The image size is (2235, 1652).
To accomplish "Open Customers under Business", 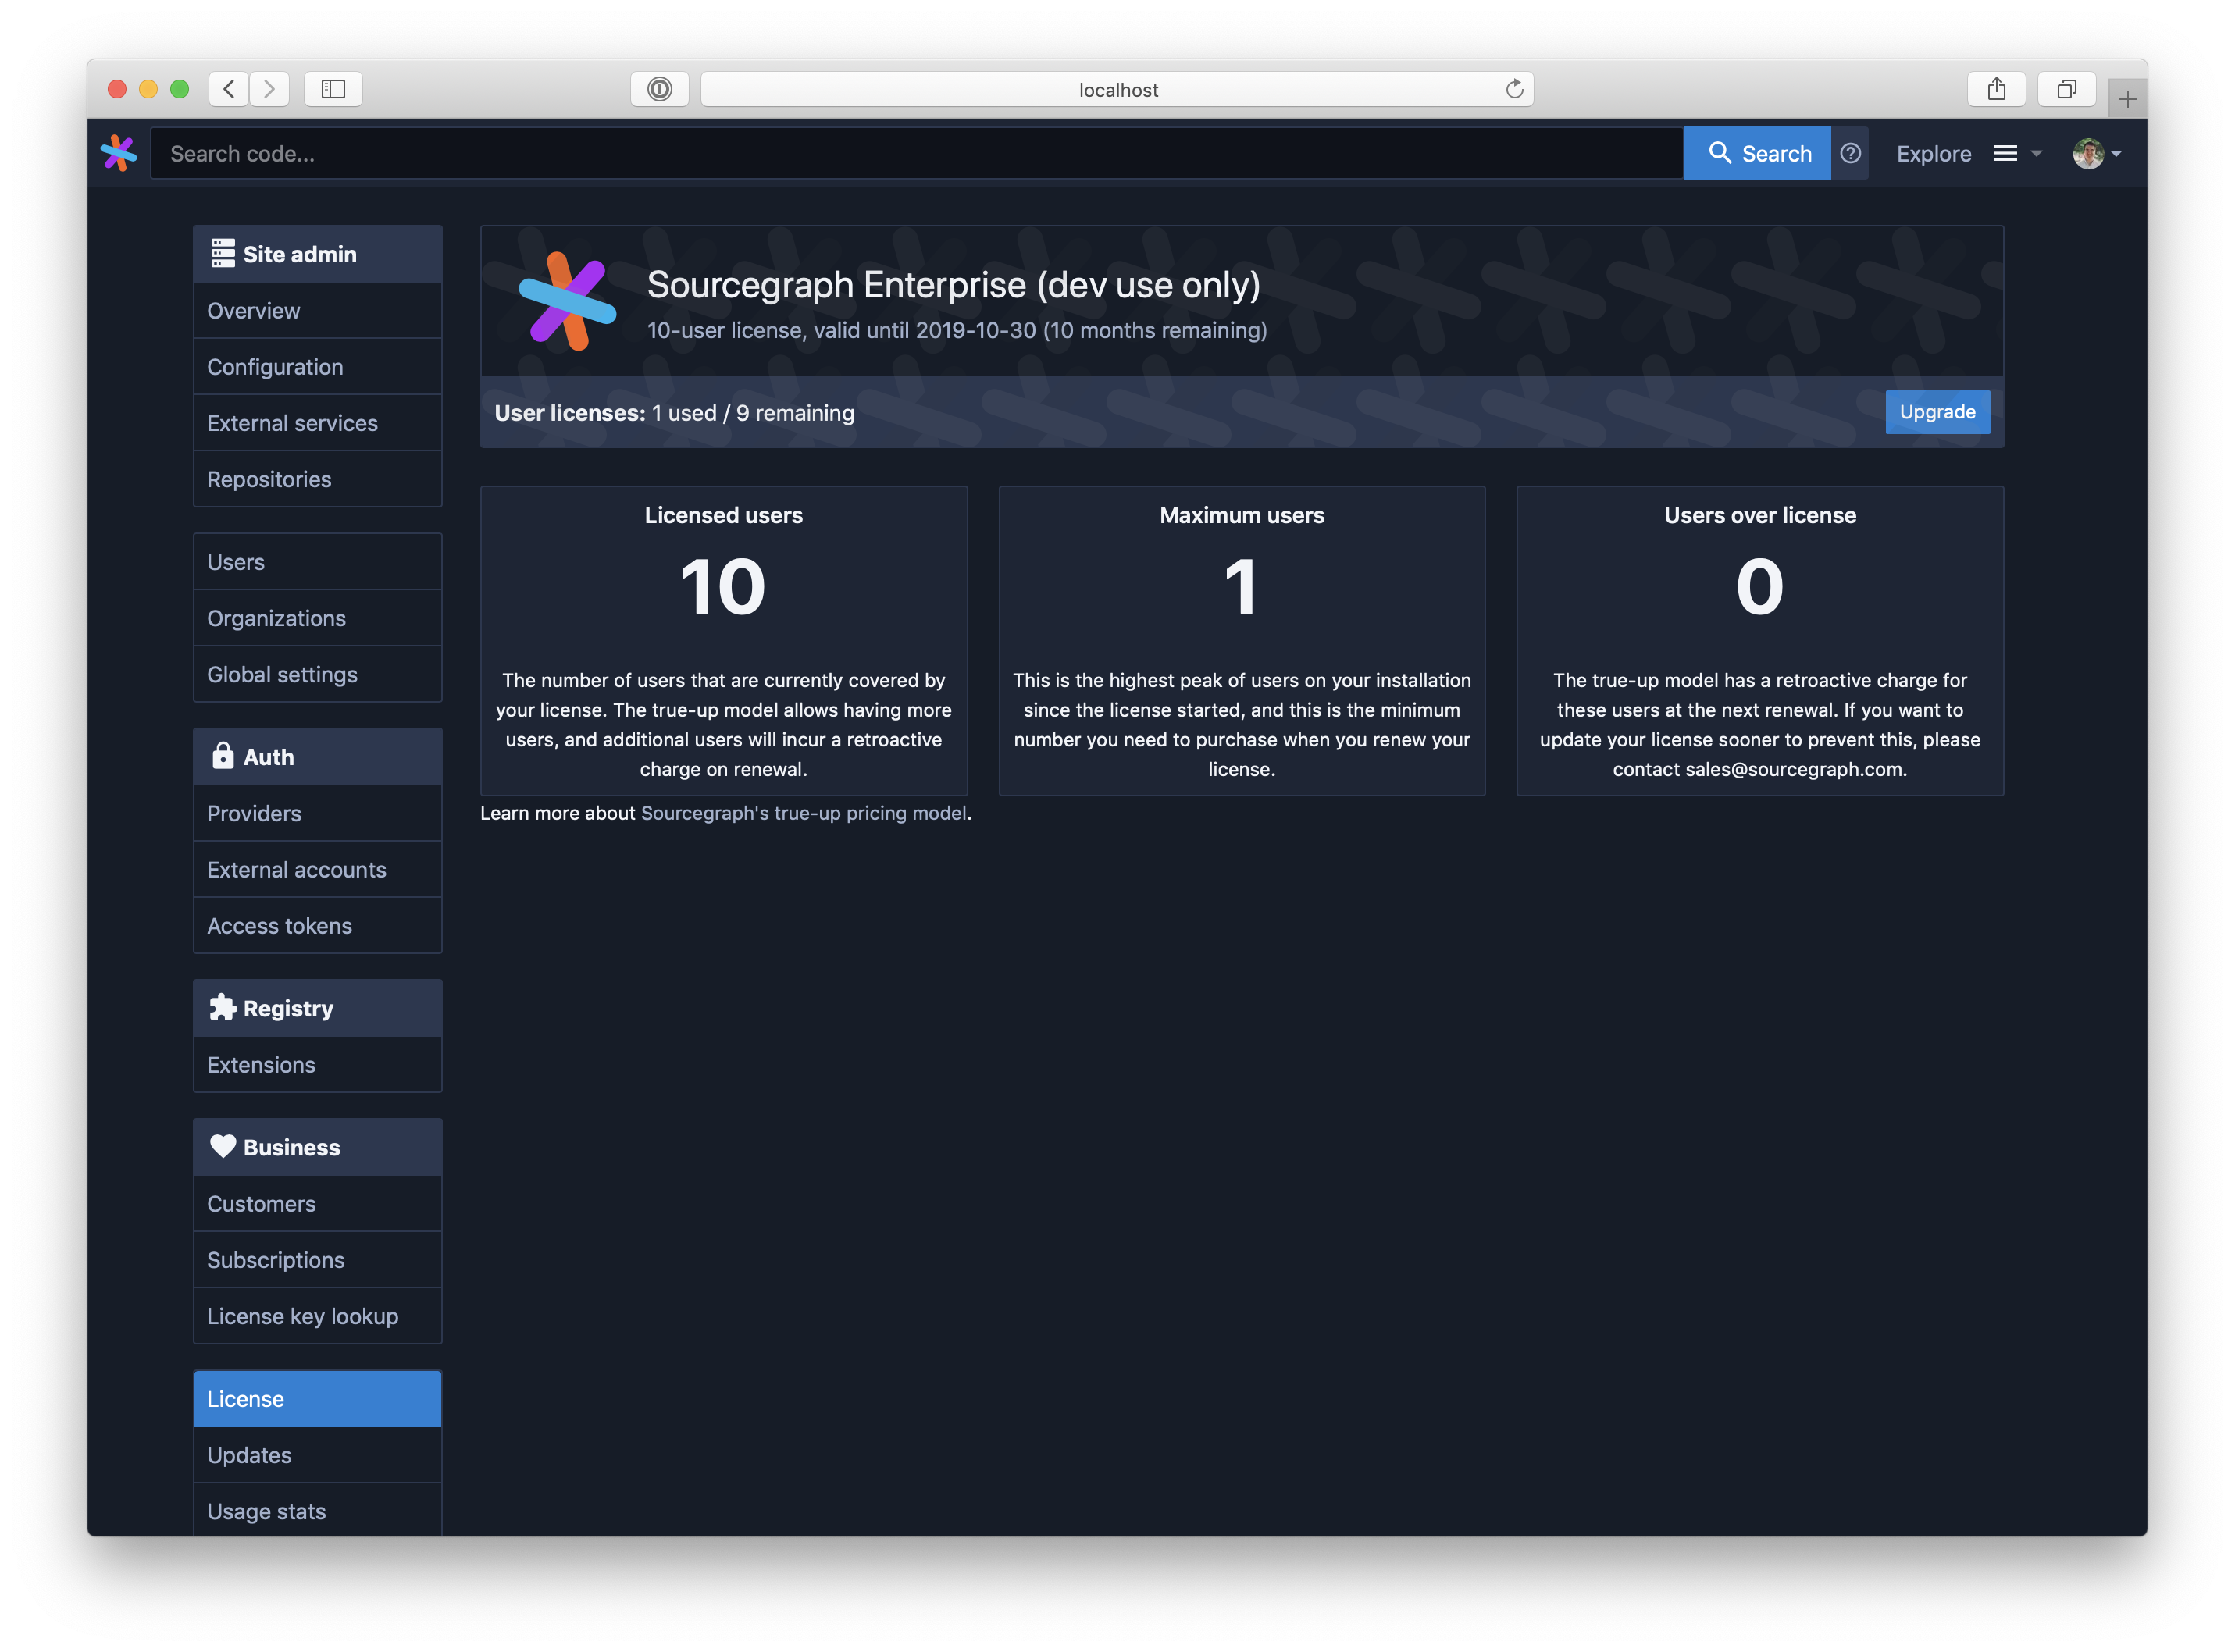I will (317, 1203).
